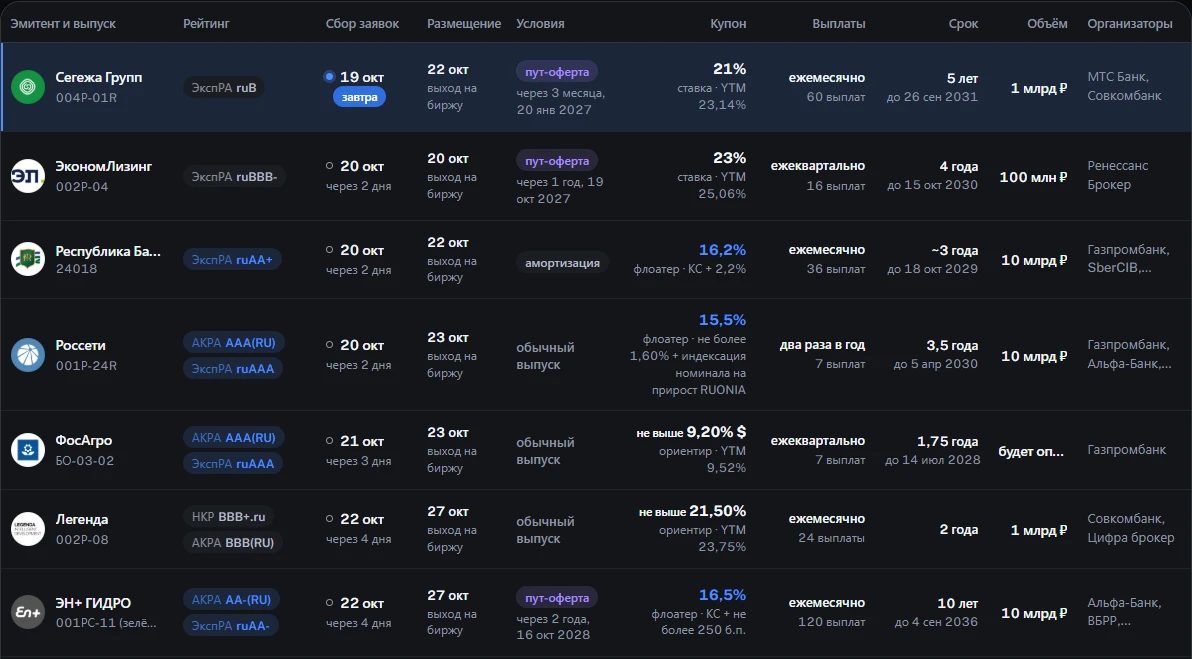Click the Сбор заявок column header

pos(362,24)
